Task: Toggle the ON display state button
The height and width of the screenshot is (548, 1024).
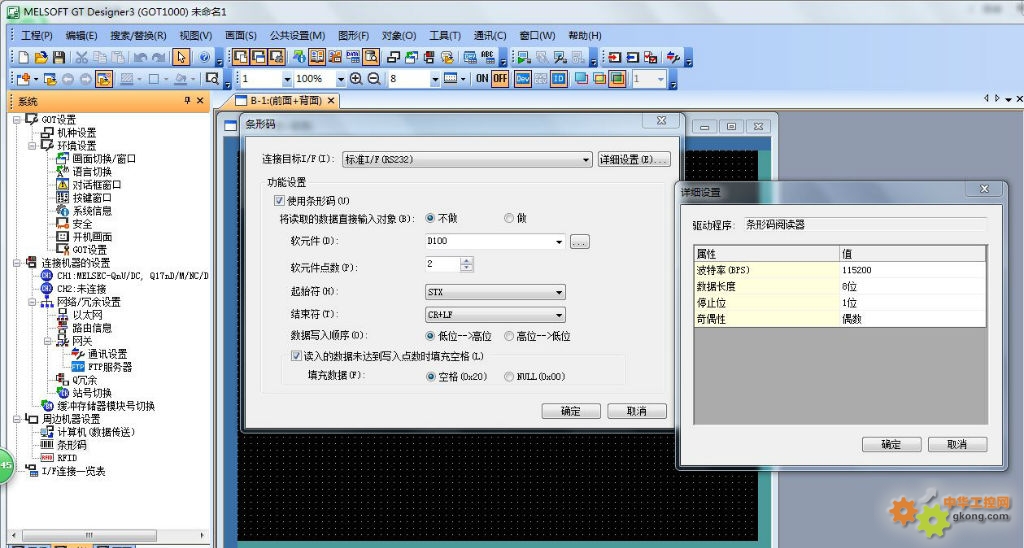Action: (x=482, y=79)
